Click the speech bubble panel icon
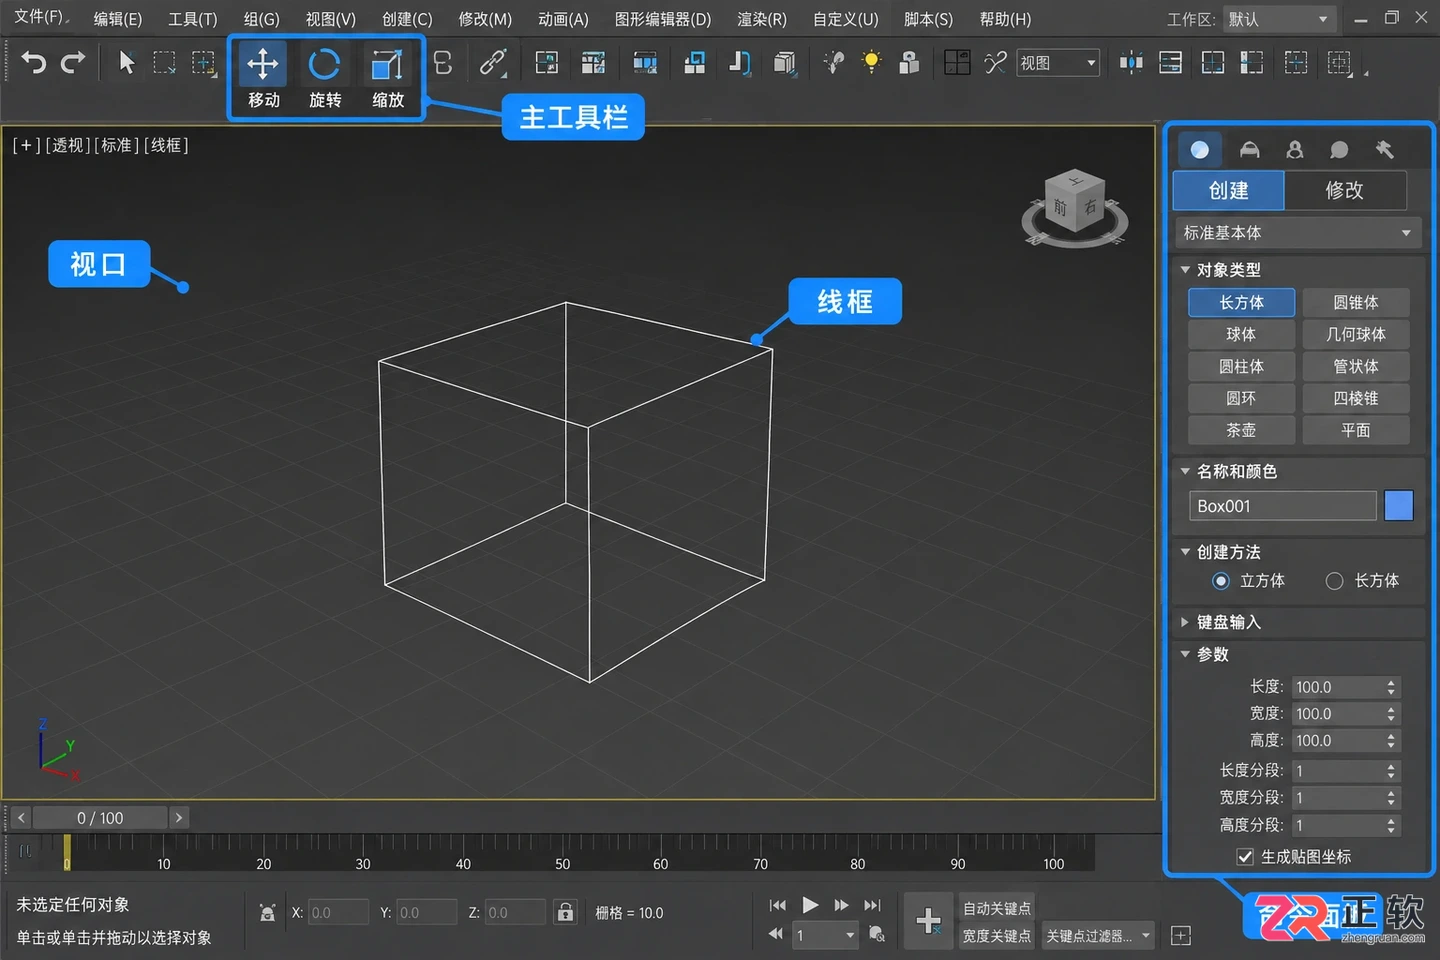Viewport: 1440px width, 960px height. pos(1339,149)
